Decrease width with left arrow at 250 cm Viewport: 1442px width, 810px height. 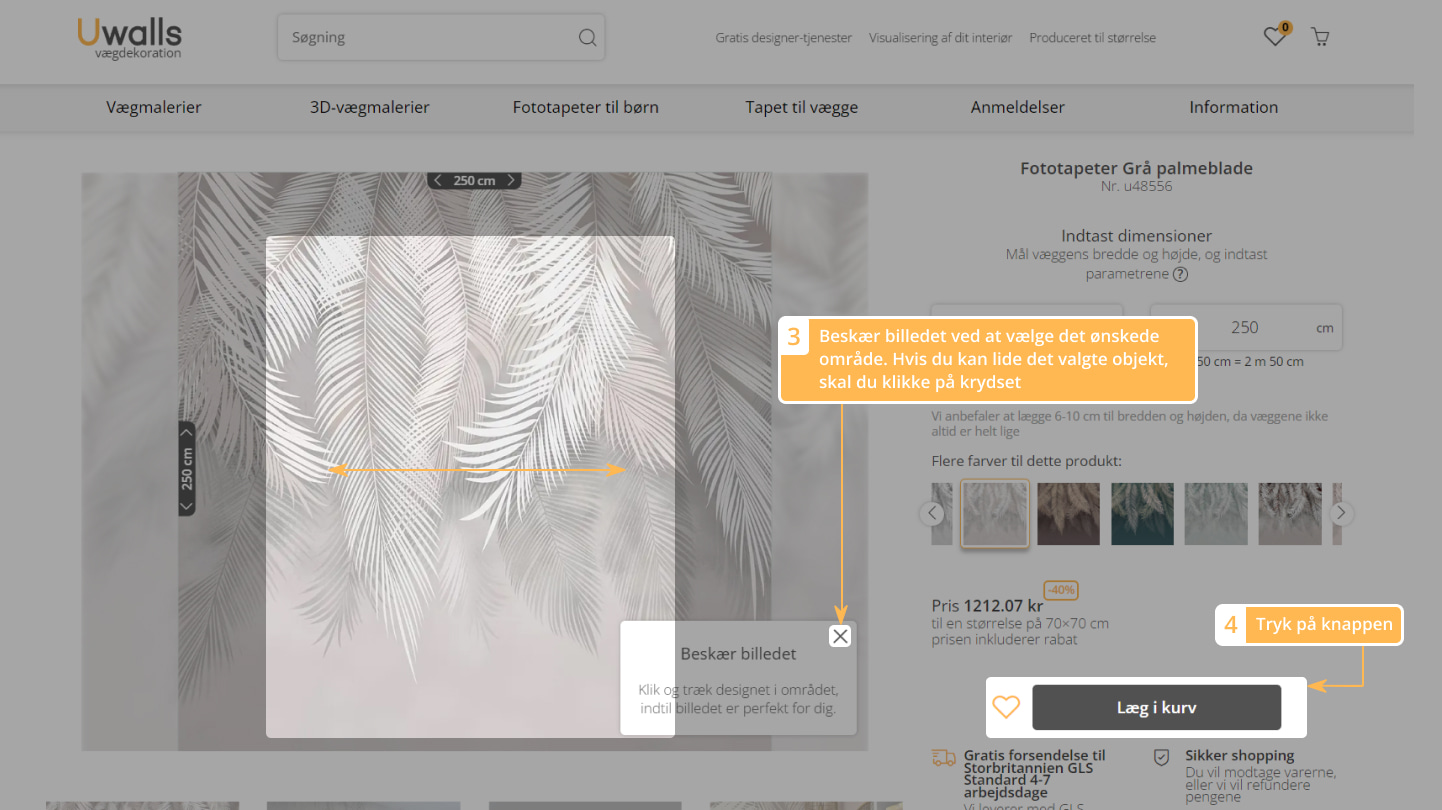click(438, 180)
